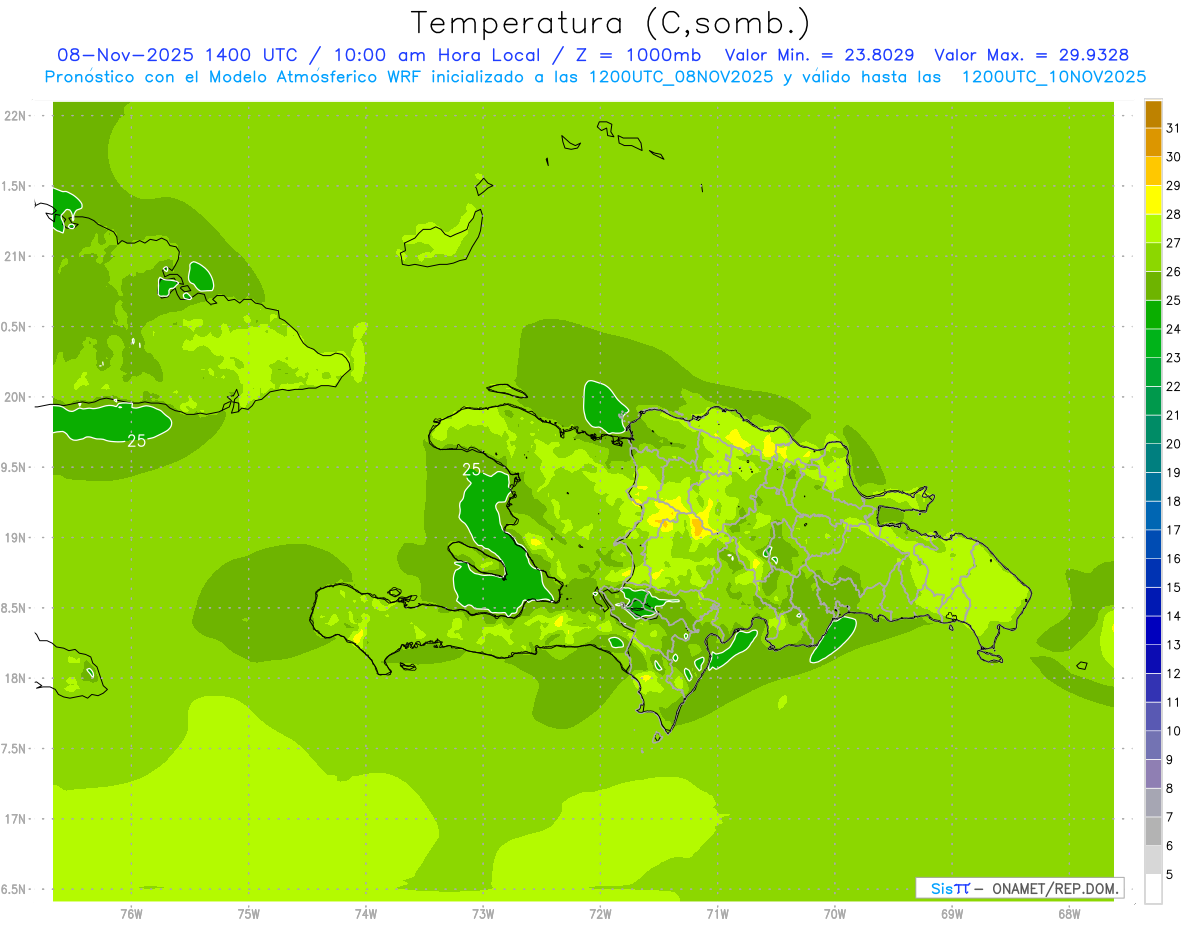Click the 76W longitude axis label

131,914
